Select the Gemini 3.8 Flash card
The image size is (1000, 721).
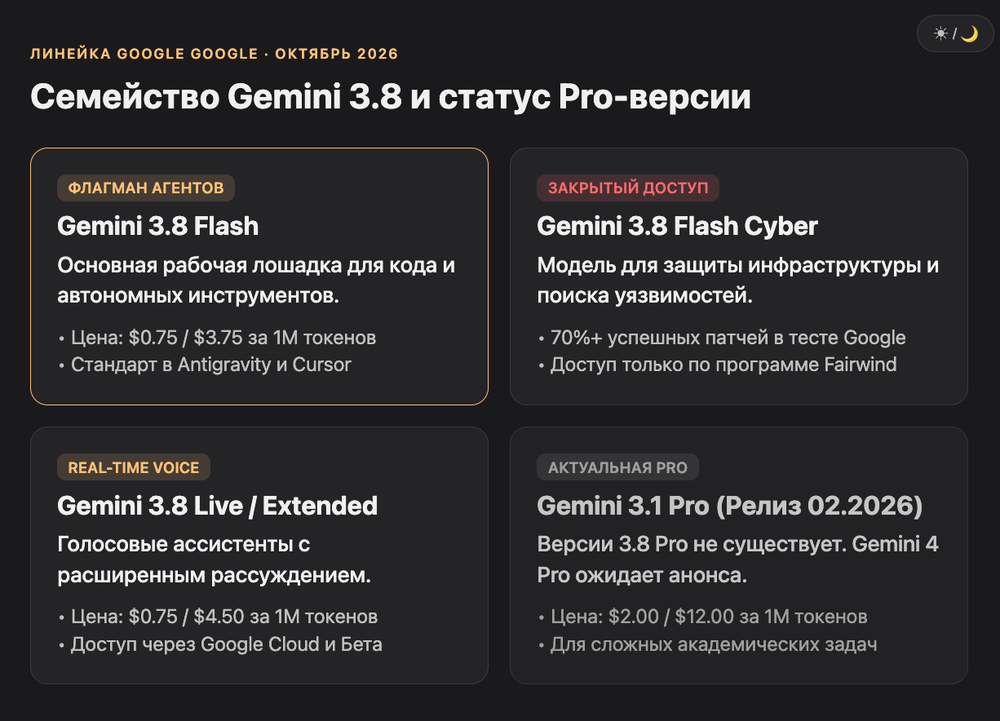[x=259, y=276]
